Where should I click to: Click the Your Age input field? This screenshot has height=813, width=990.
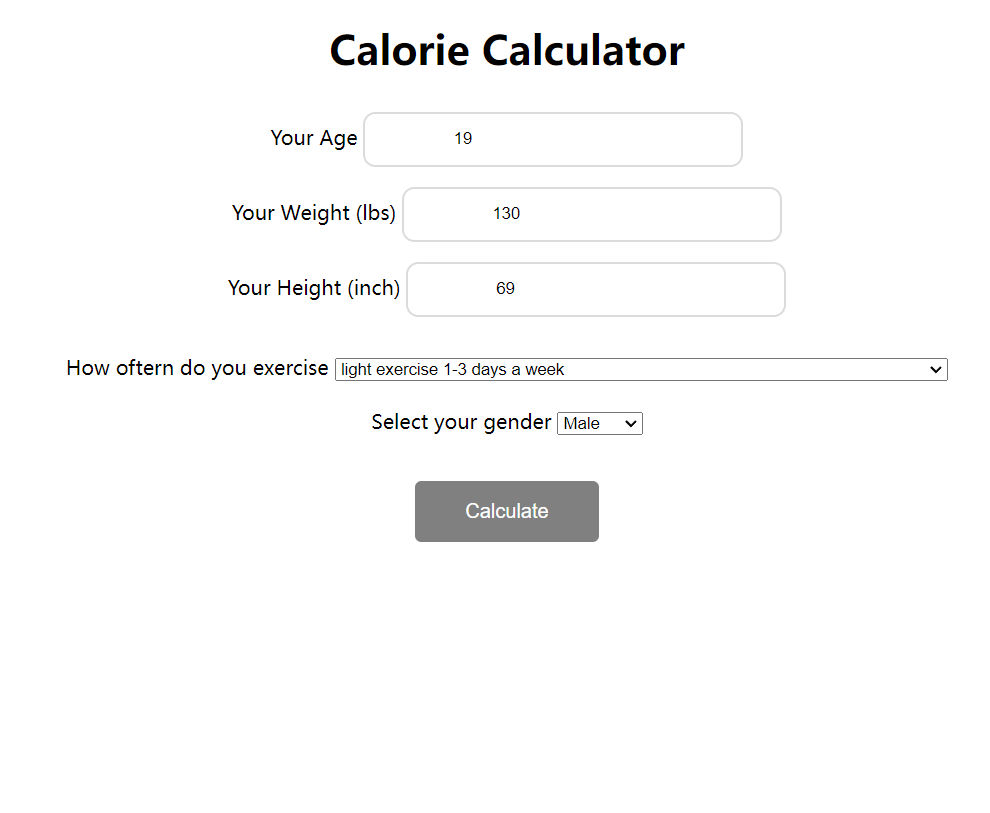[x=552, y=139]
